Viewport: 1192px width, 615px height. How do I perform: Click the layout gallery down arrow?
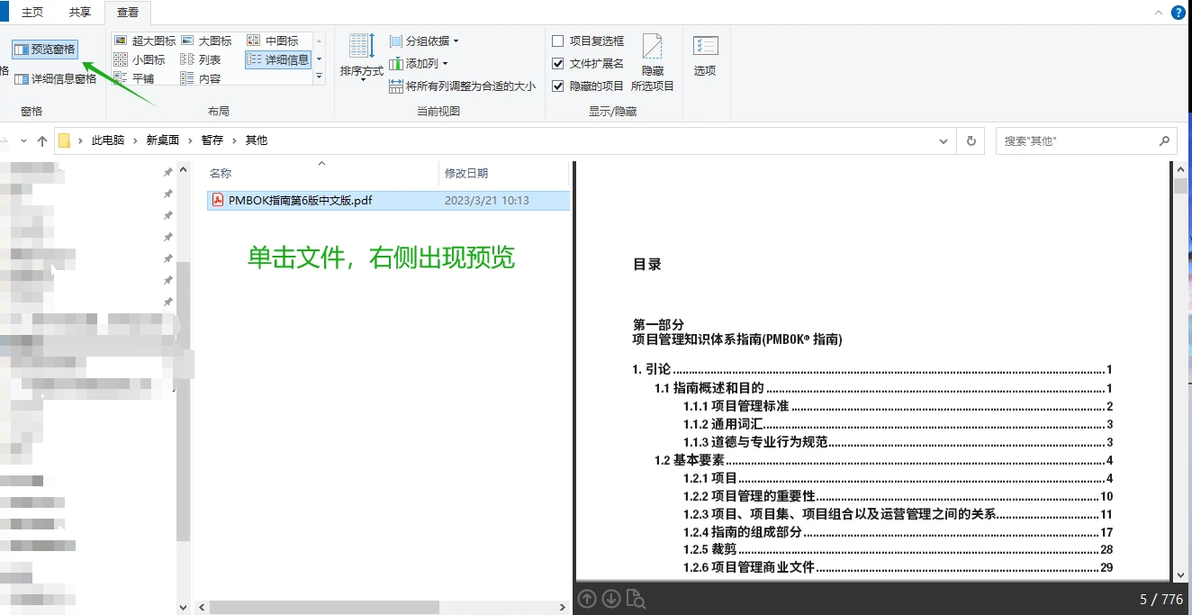click(319, 59)
